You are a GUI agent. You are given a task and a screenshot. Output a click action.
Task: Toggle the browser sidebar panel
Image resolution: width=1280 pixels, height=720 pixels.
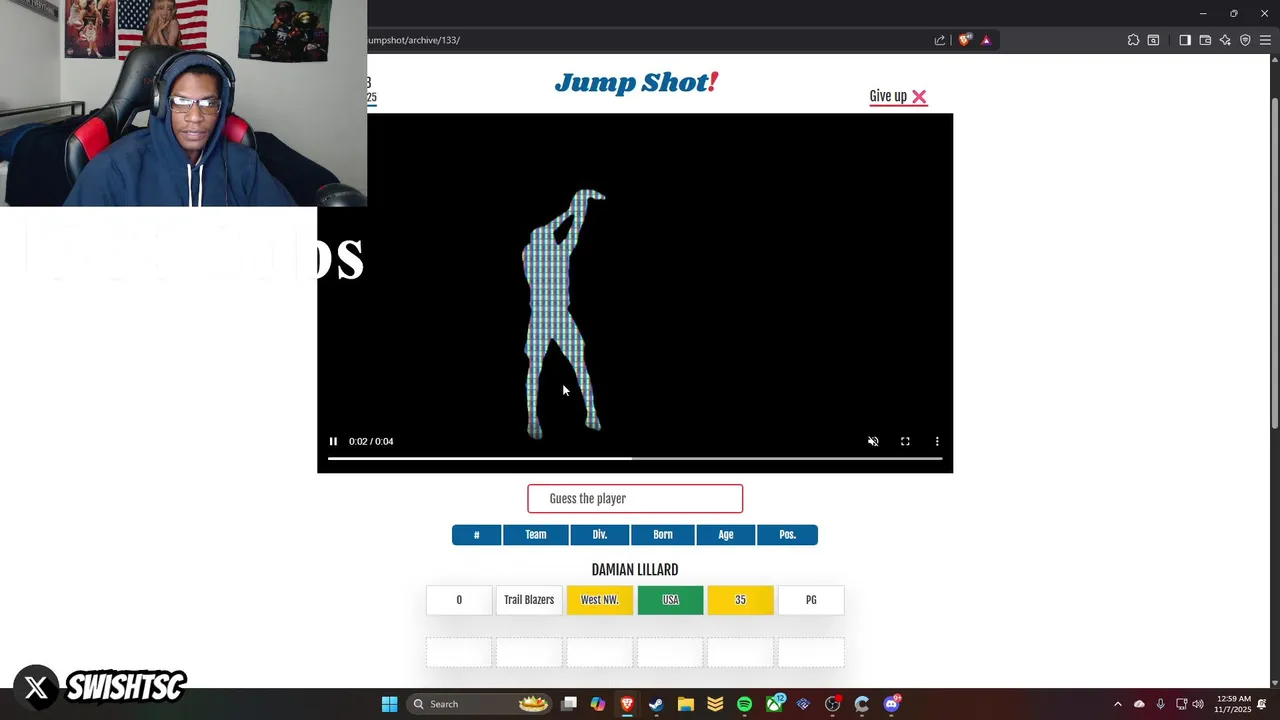coord(1185,40)
